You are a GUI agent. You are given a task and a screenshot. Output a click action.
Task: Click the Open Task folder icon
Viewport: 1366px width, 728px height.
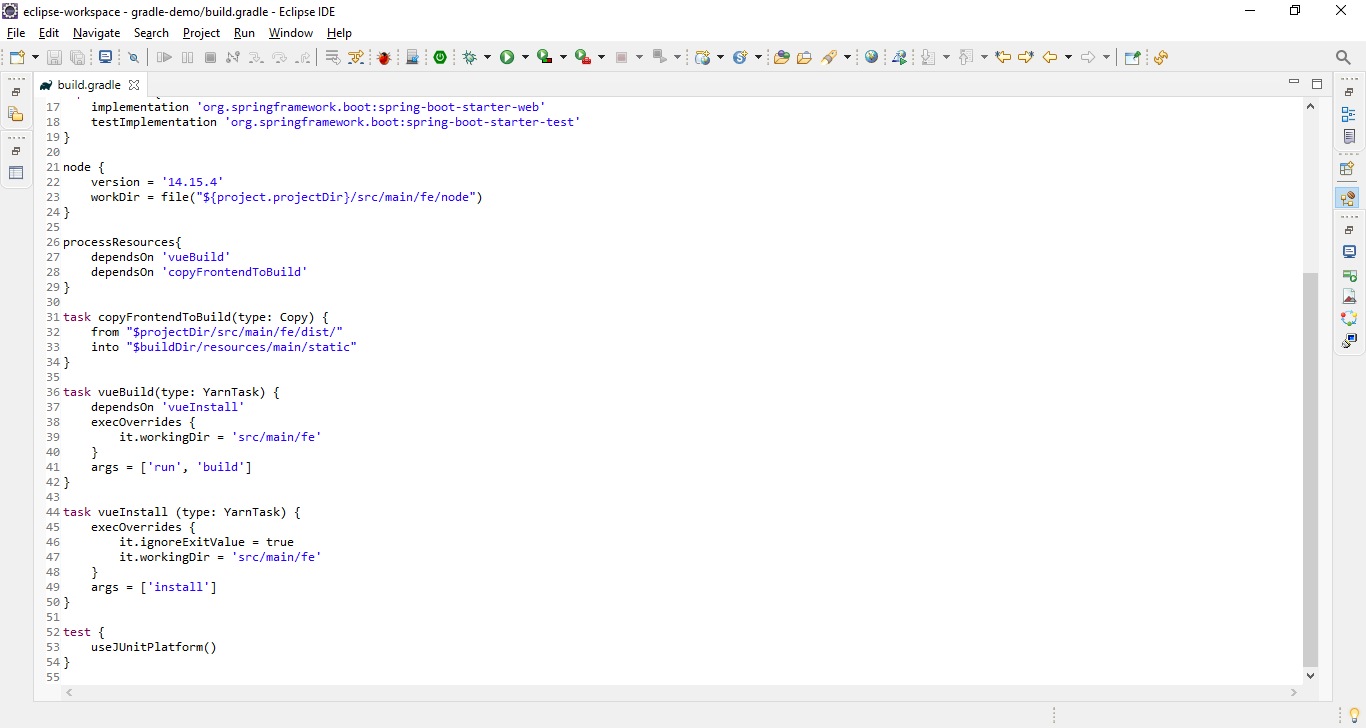click(804, 57)
